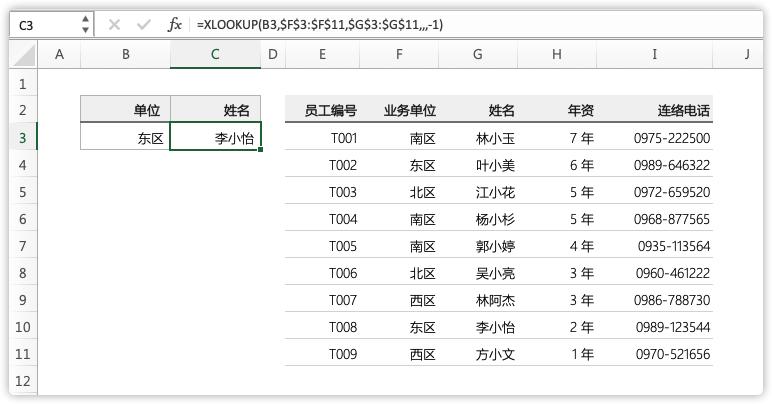The width and height of the screenshot is (772, 404).
Task: Click the Name Box up arrow
Action: point(86,19)
